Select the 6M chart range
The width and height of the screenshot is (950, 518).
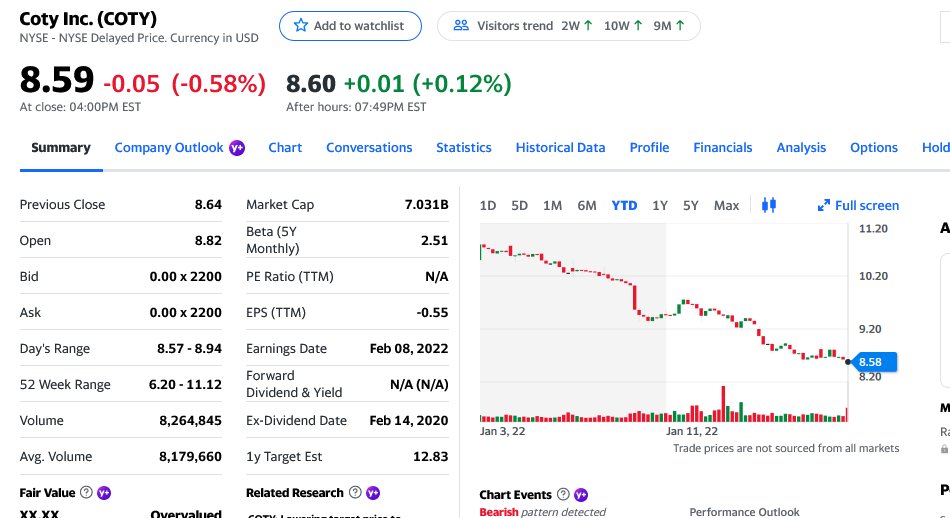(x=586, y=205)
